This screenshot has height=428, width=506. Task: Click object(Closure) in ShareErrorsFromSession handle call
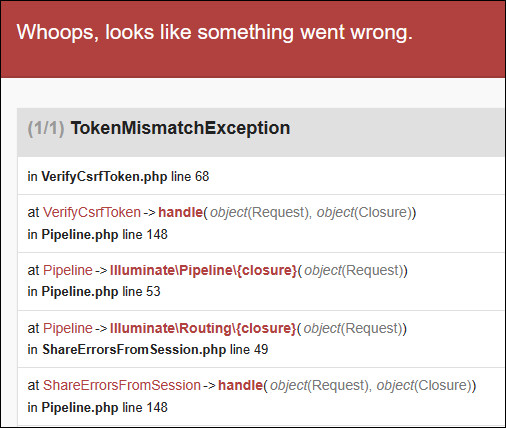click(x=424, y=385)
